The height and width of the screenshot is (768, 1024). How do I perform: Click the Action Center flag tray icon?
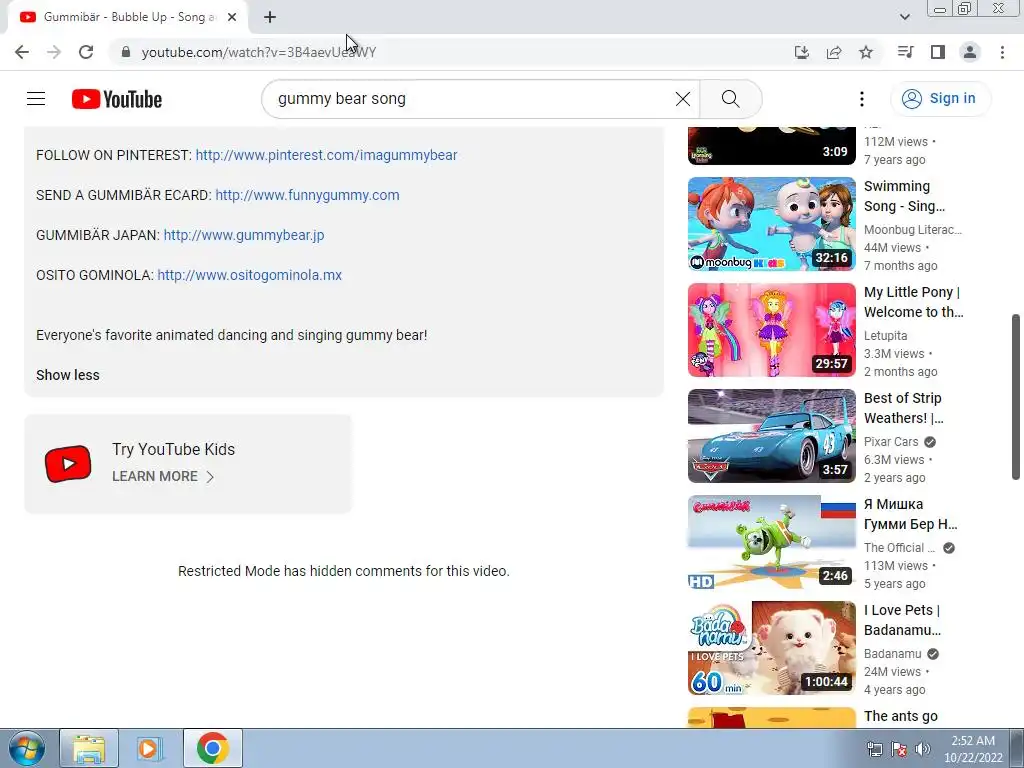pos(899,749)
